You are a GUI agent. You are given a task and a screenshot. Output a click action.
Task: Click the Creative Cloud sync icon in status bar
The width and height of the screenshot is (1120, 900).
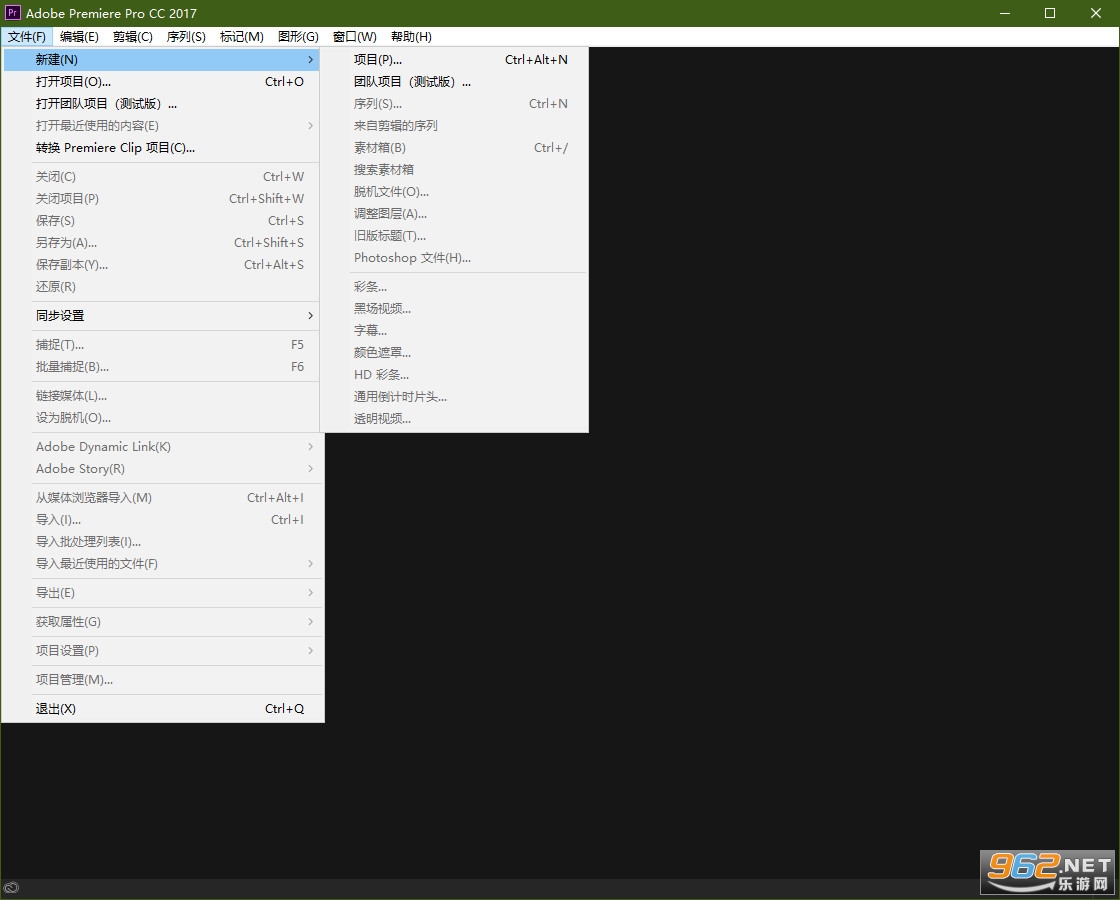[x=10, y=889]
